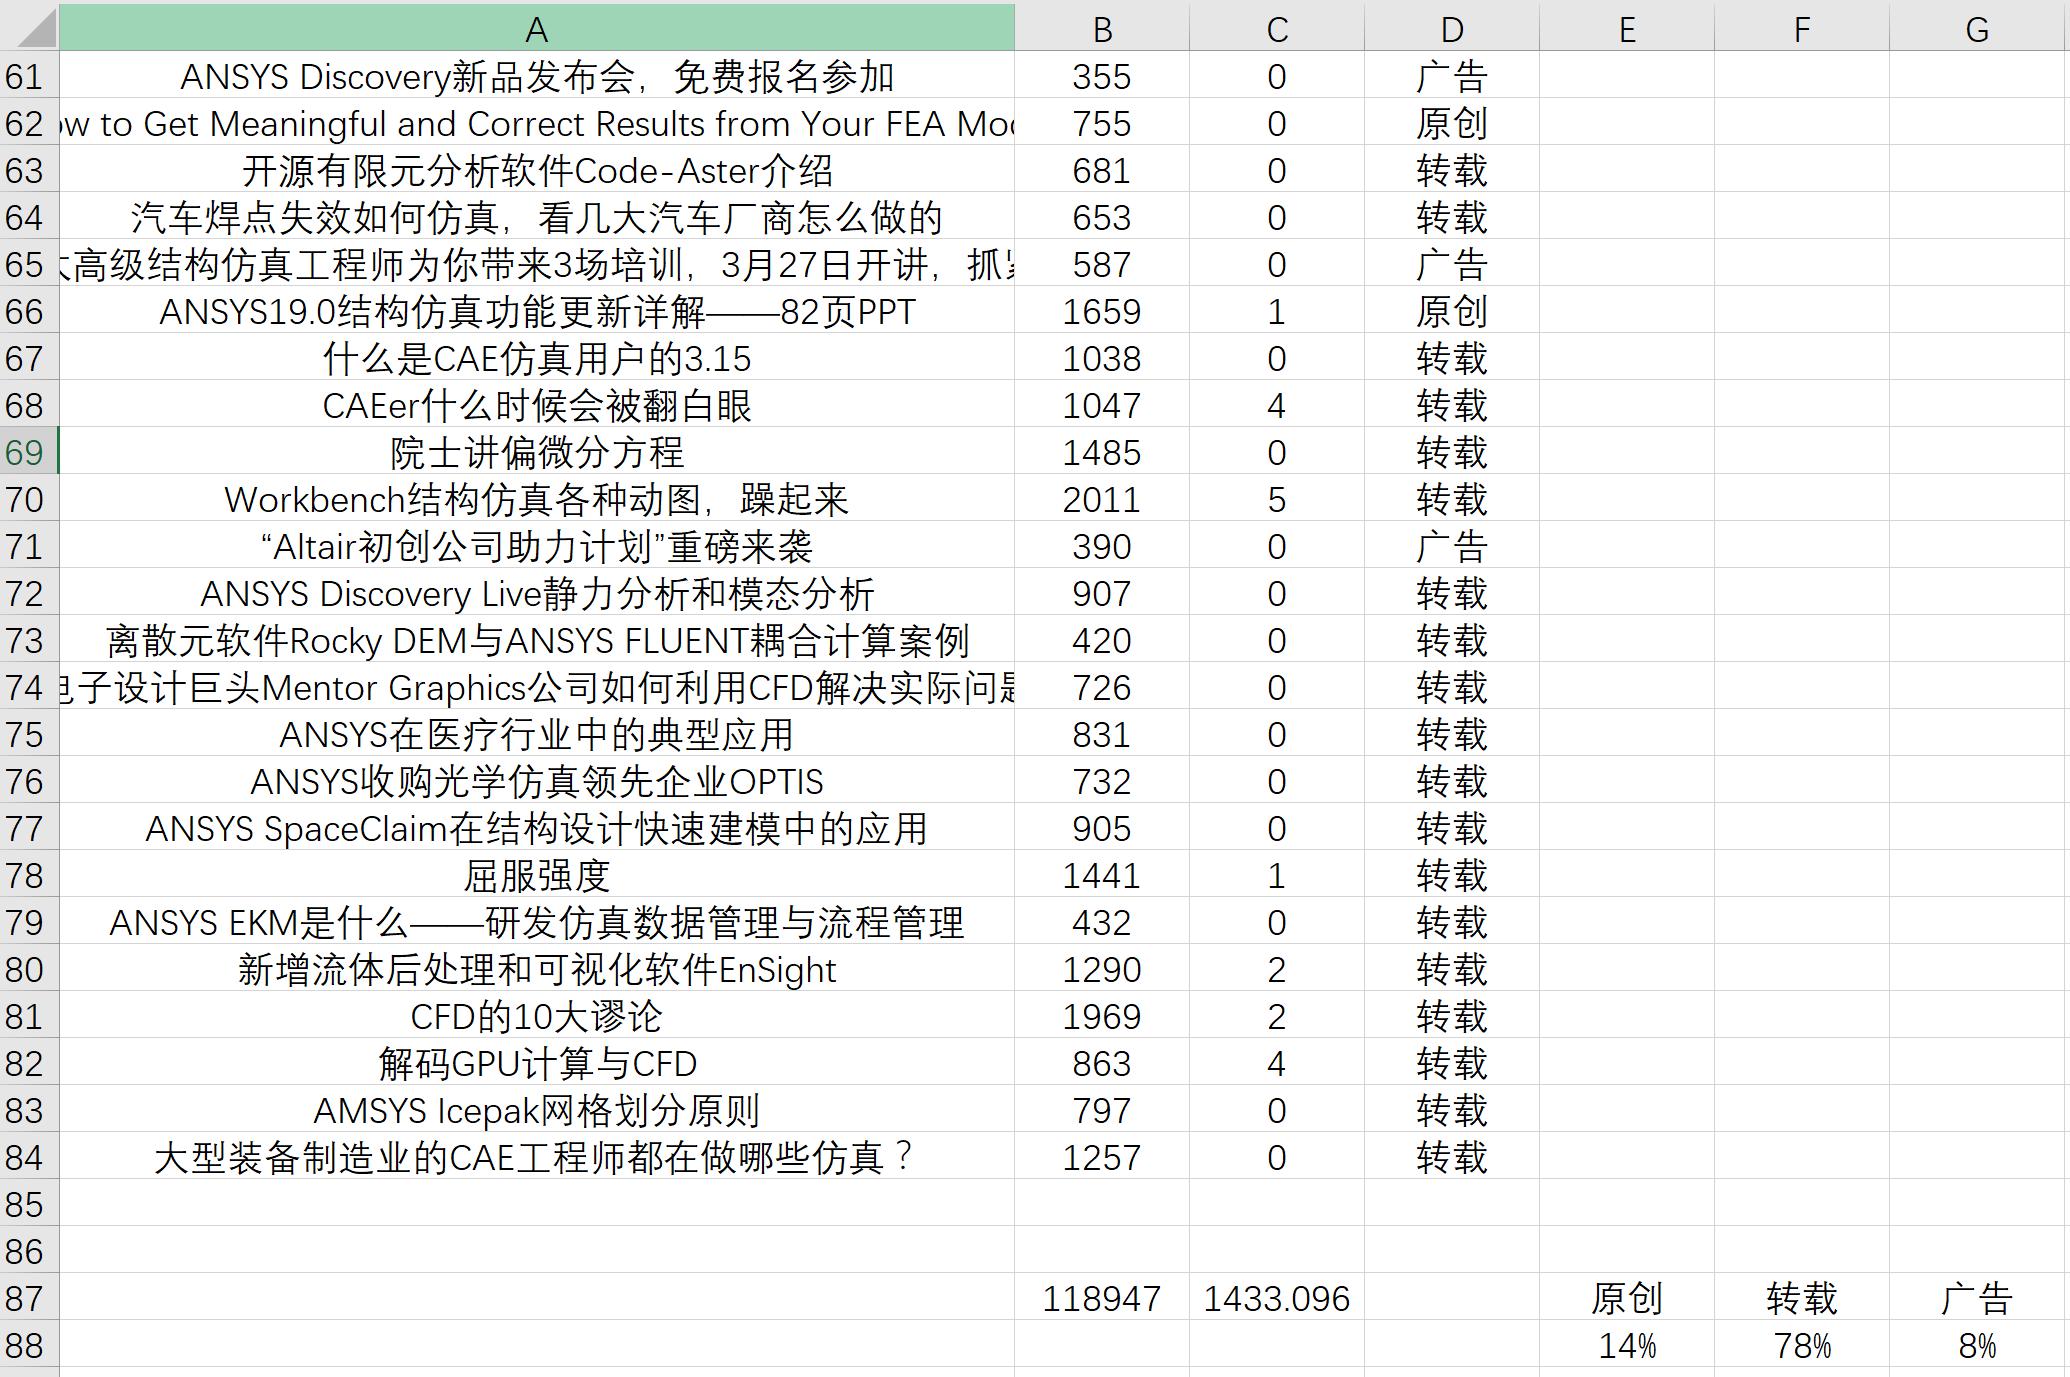Click cell '新增流体后处理和可视化软件EnSight'
The width and height of the screenshot is (2070, 1377).
537,970
